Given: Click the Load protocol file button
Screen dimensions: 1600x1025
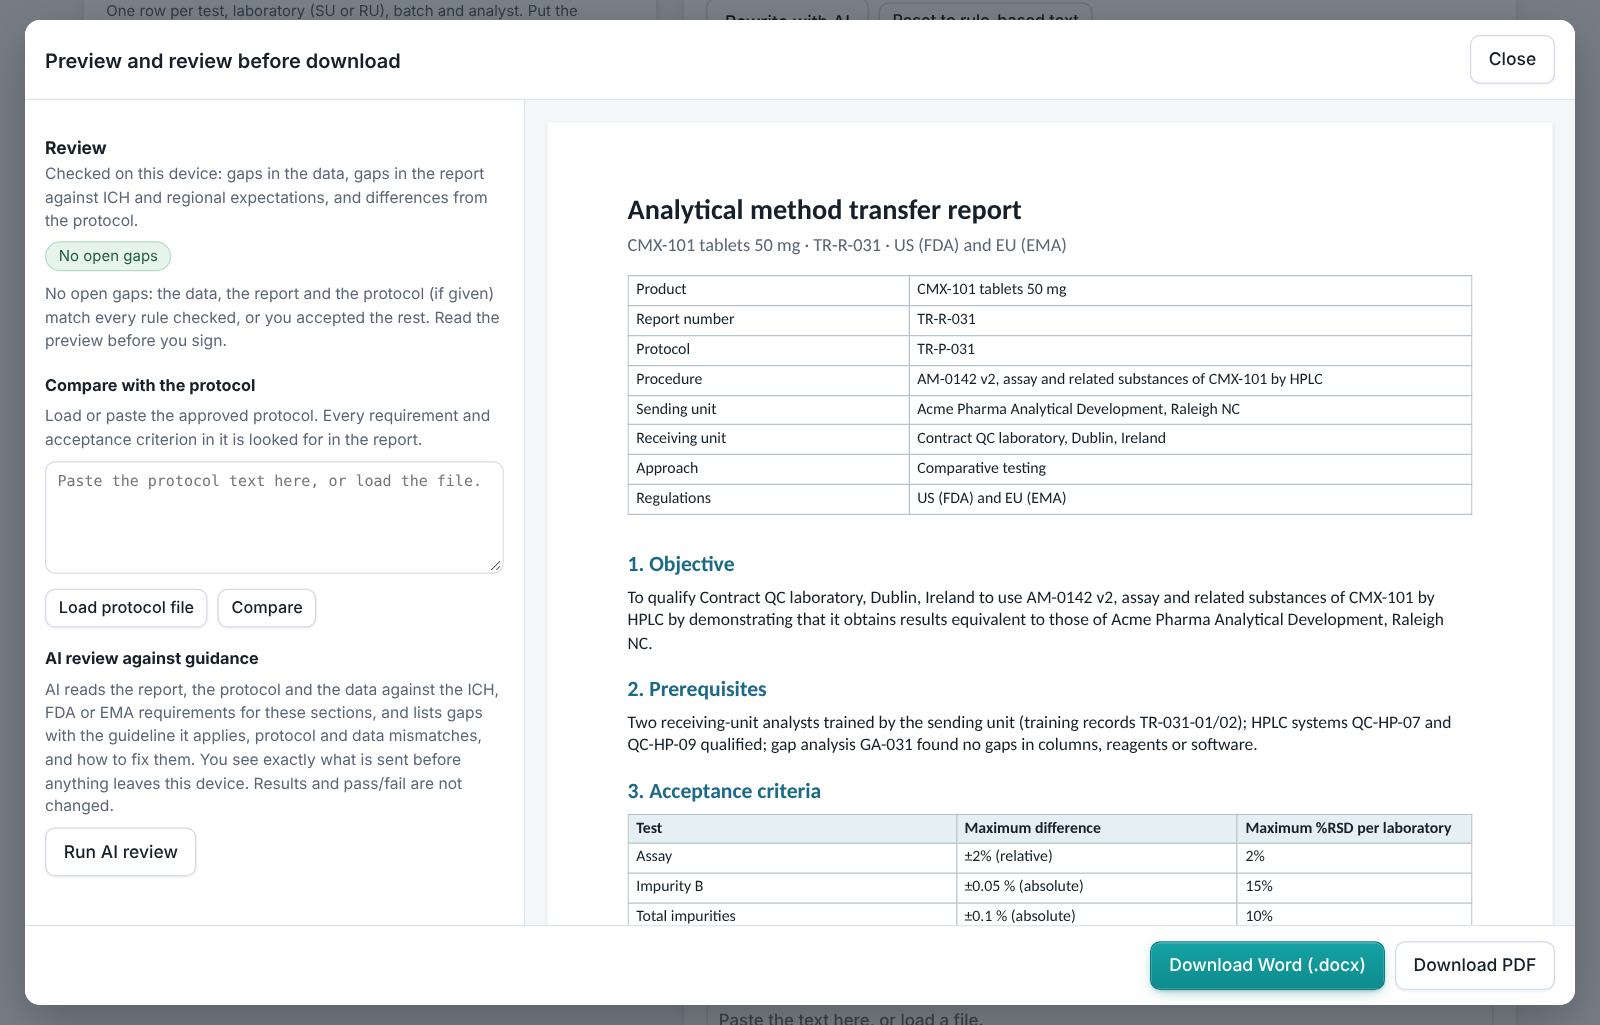Looking at the screenshot, I should [126, 608].
